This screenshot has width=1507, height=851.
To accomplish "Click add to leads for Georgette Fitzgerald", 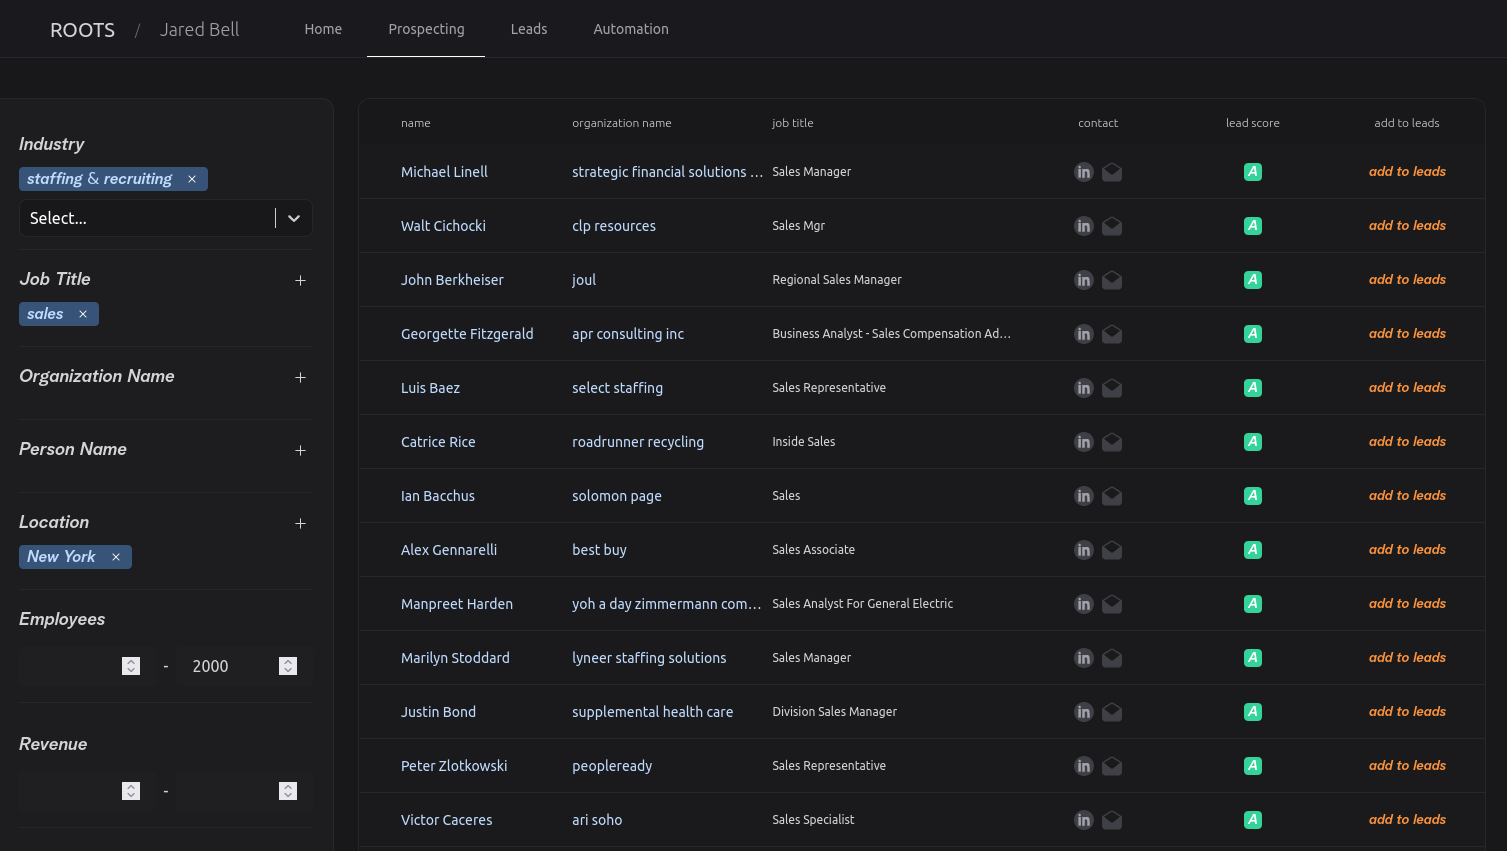I will pos(1407,333).
